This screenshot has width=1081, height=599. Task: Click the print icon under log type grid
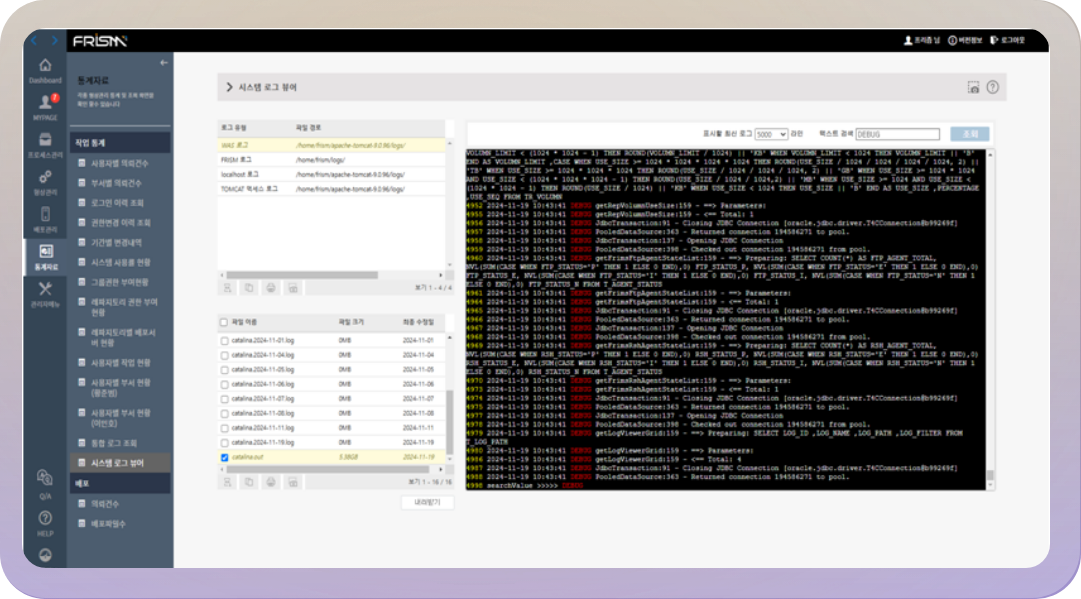(x=271, y=288)
